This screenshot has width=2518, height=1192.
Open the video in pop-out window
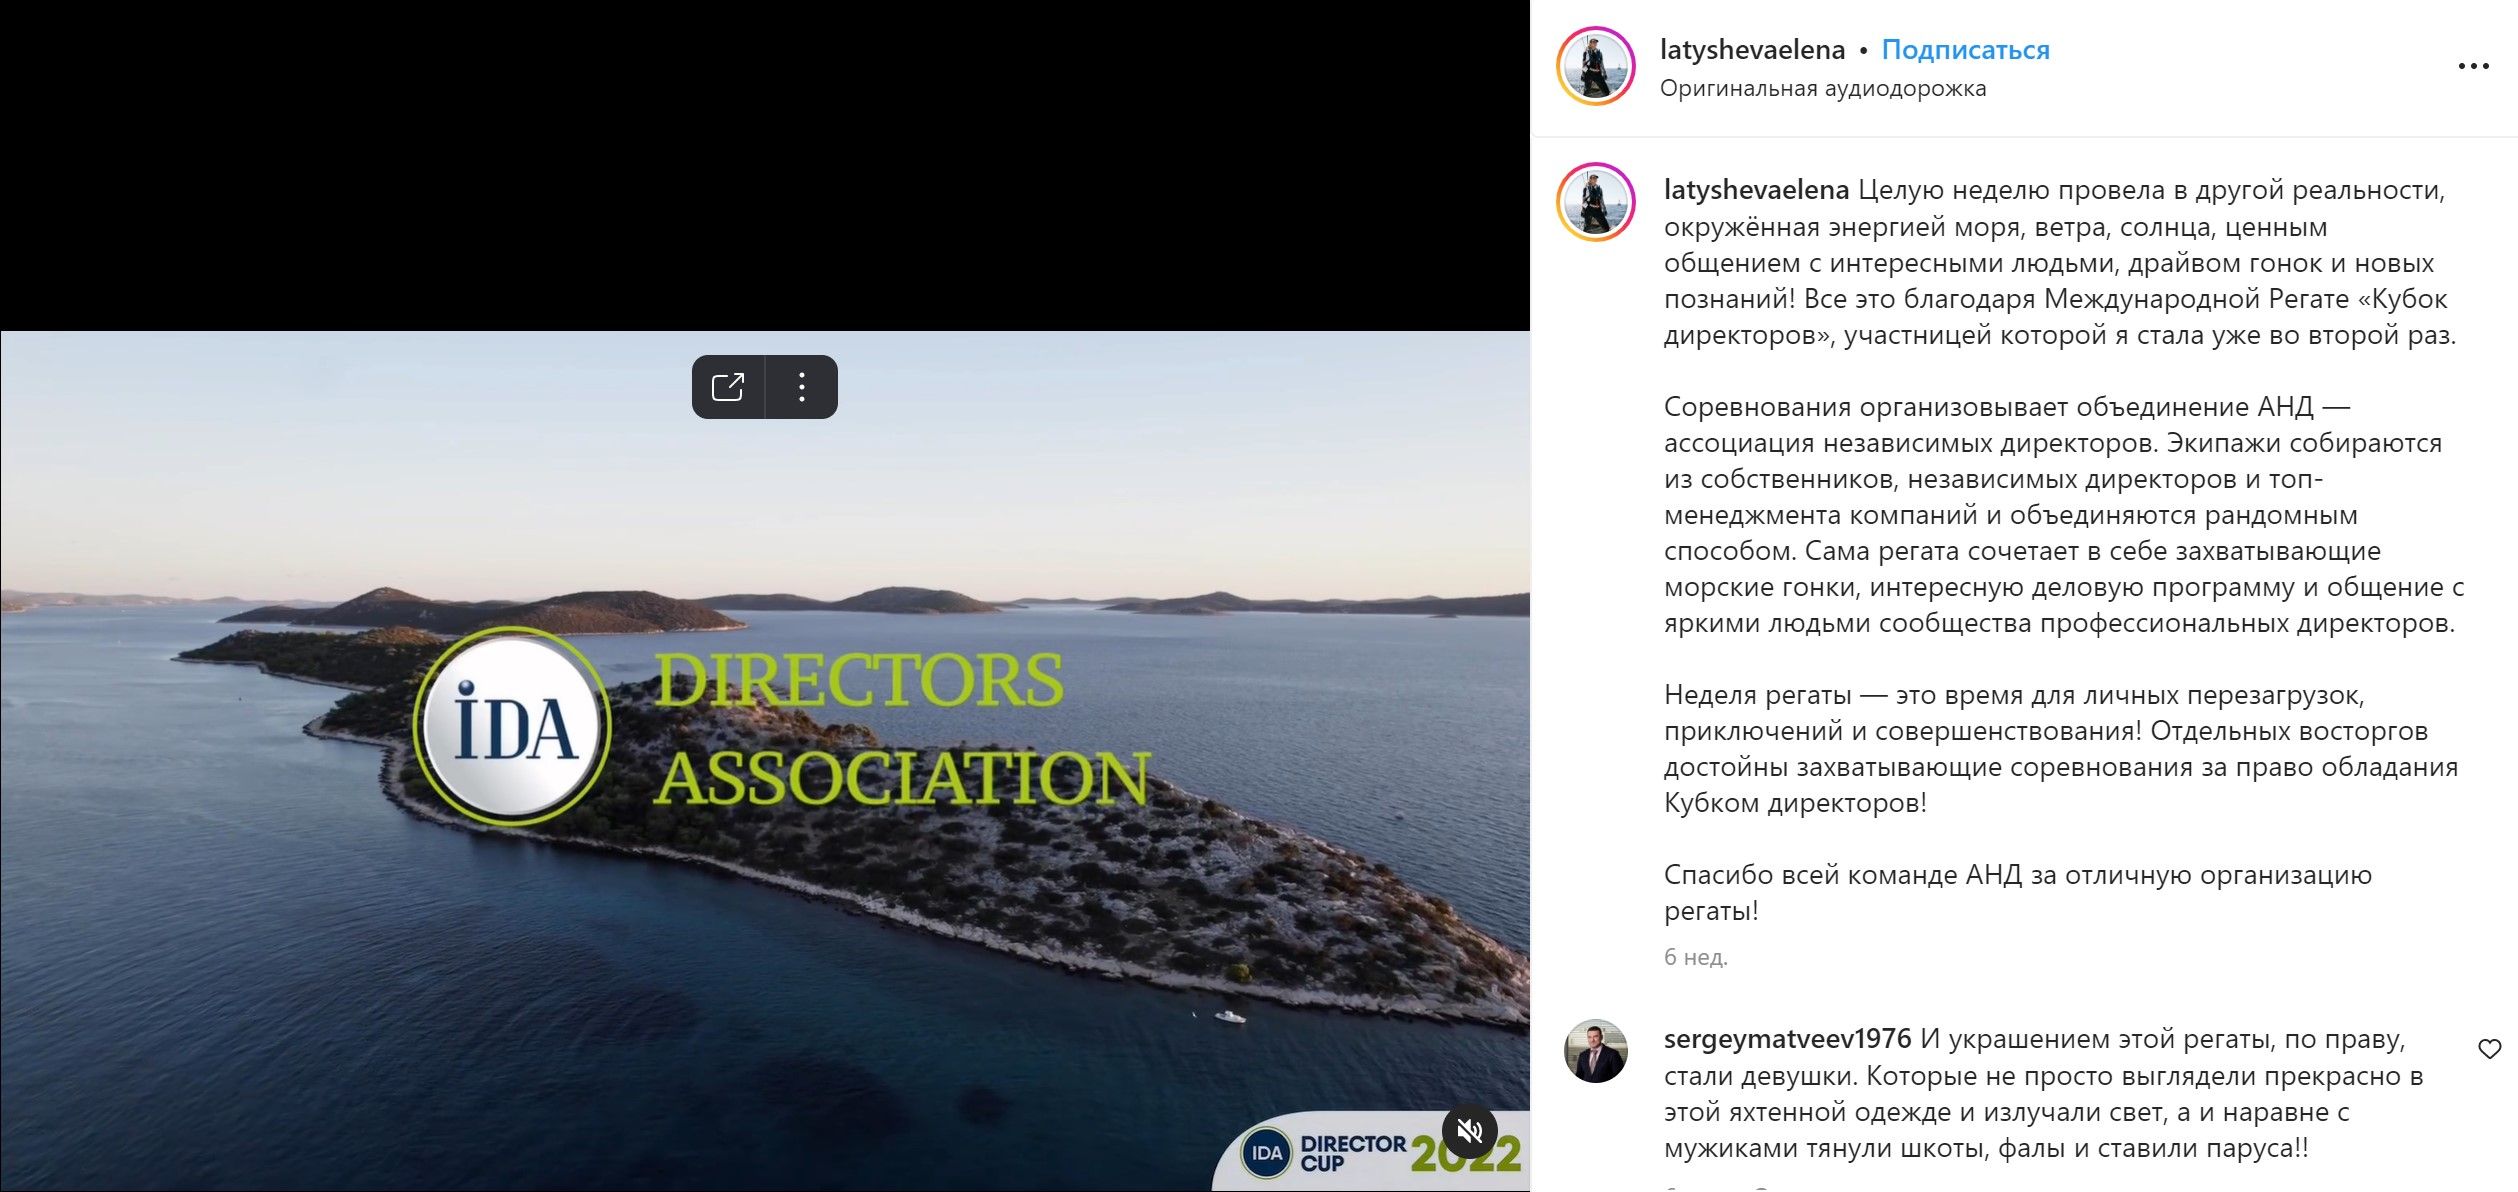[x=728, y=387]
